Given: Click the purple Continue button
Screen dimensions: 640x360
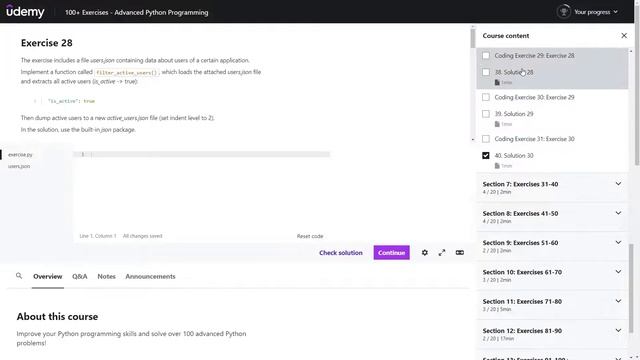Looking at the screenshot, I should (391, 253).
